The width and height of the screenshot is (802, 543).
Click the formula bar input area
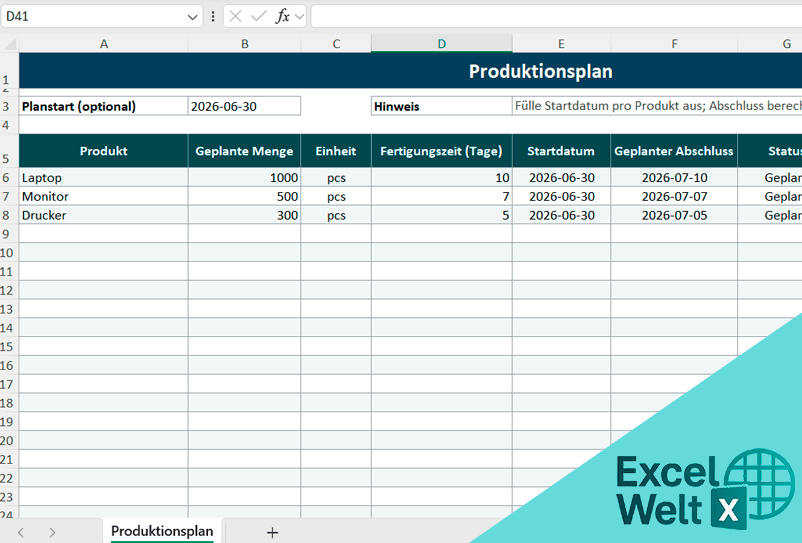pyautogui.click(x=556, y=16)
